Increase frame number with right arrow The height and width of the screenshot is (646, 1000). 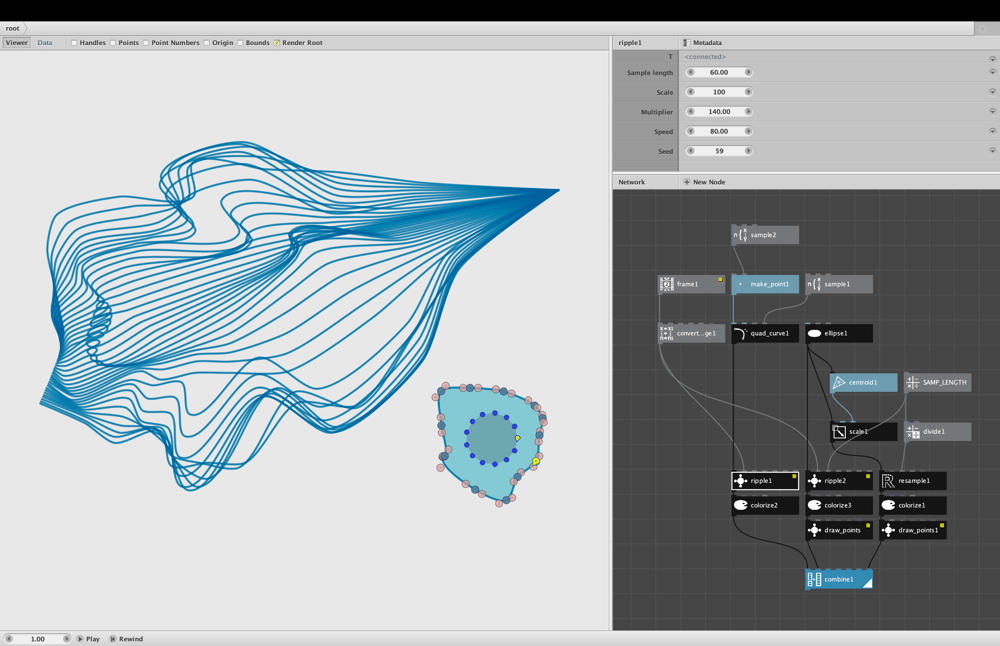66,638
